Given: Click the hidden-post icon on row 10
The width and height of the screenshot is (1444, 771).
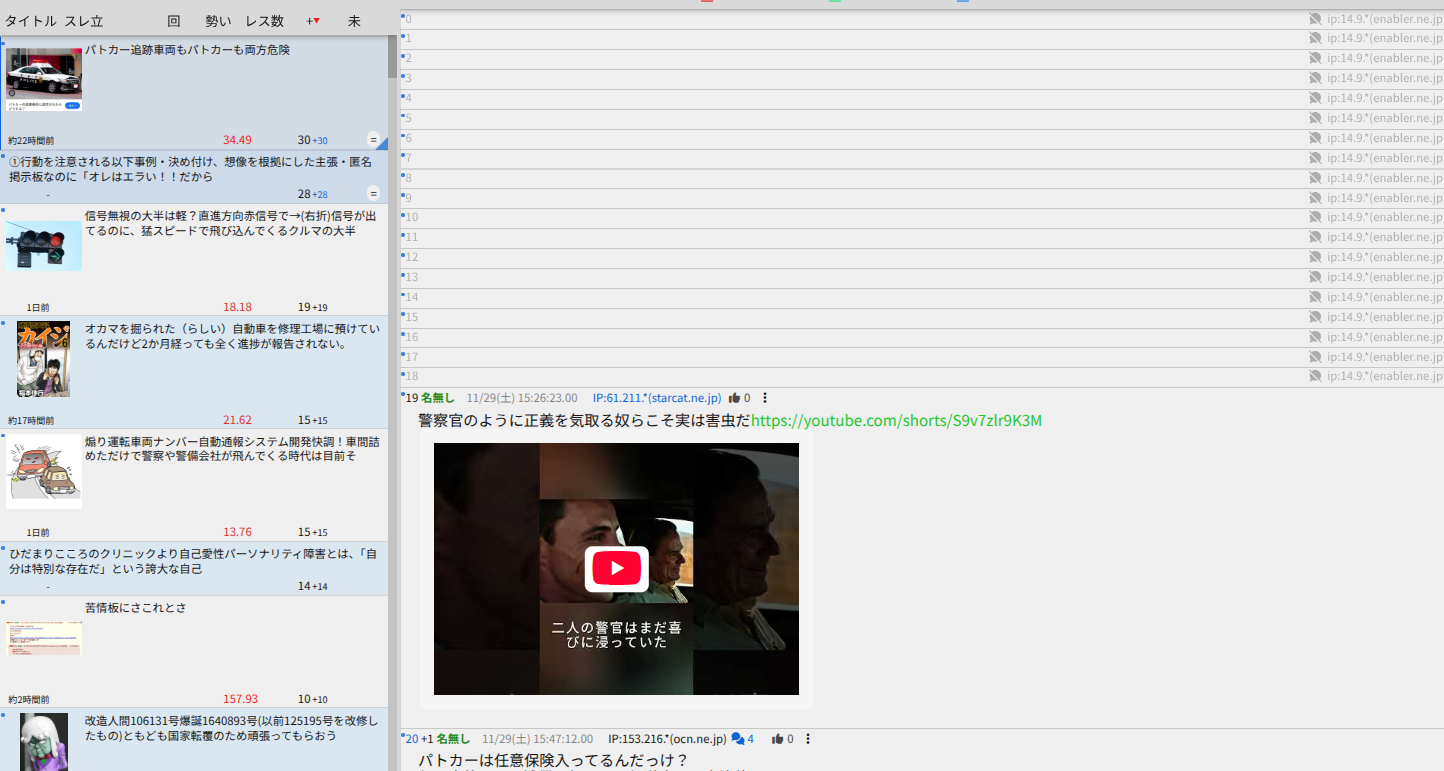Looking at the screenshot, I should [1315, 218].
